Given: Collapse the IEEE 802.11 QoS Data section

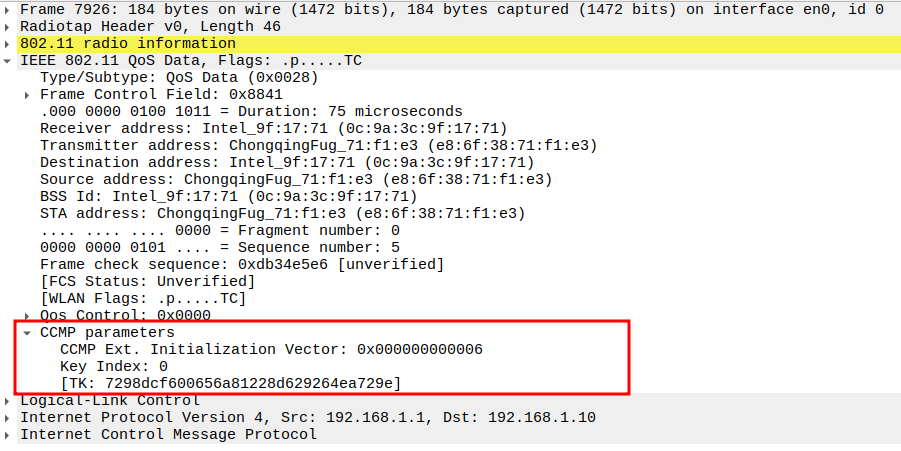Looking at the screenshot, I should (9, 60).
